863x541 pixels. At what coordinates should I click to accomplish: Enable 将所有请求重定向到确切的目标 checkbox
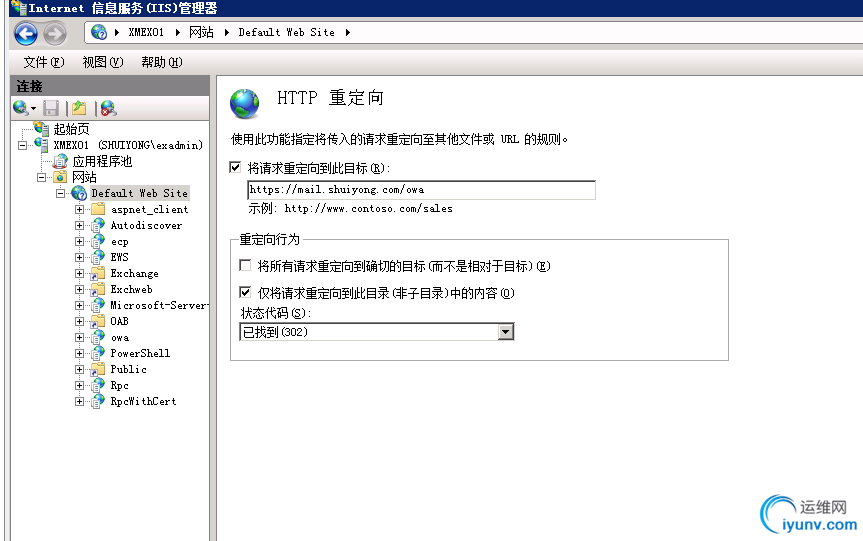tap(245, 265)
